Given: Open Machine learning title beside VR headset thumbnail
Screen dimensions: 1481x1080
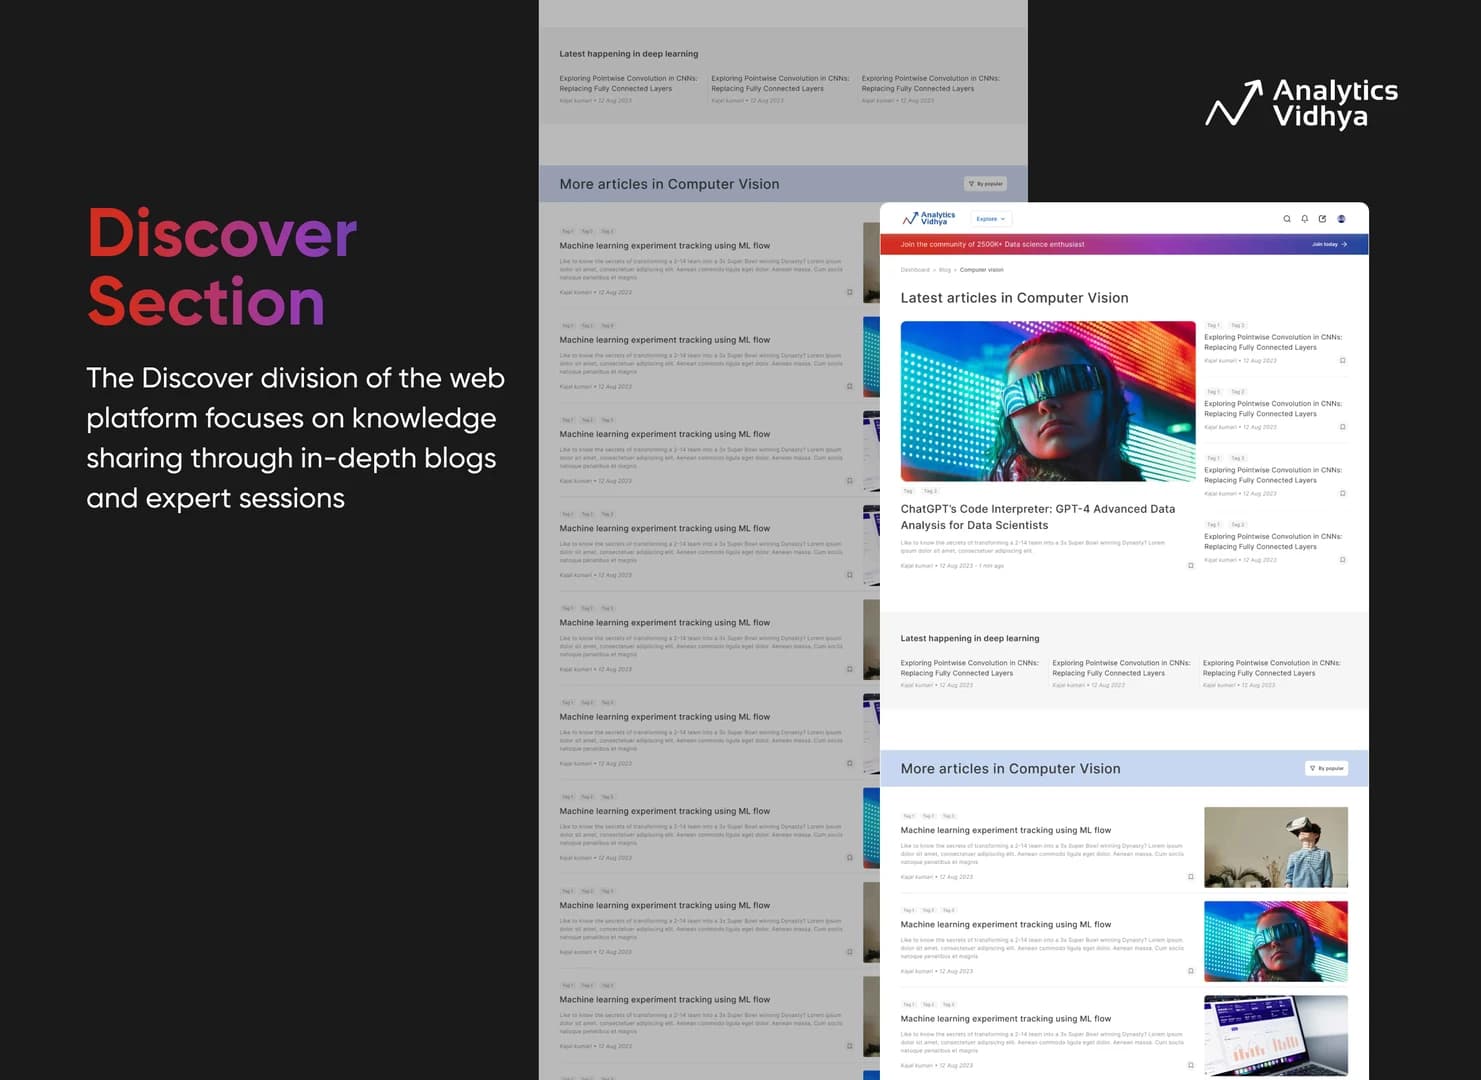Looking at the screenshot, I should point(1006,830).
